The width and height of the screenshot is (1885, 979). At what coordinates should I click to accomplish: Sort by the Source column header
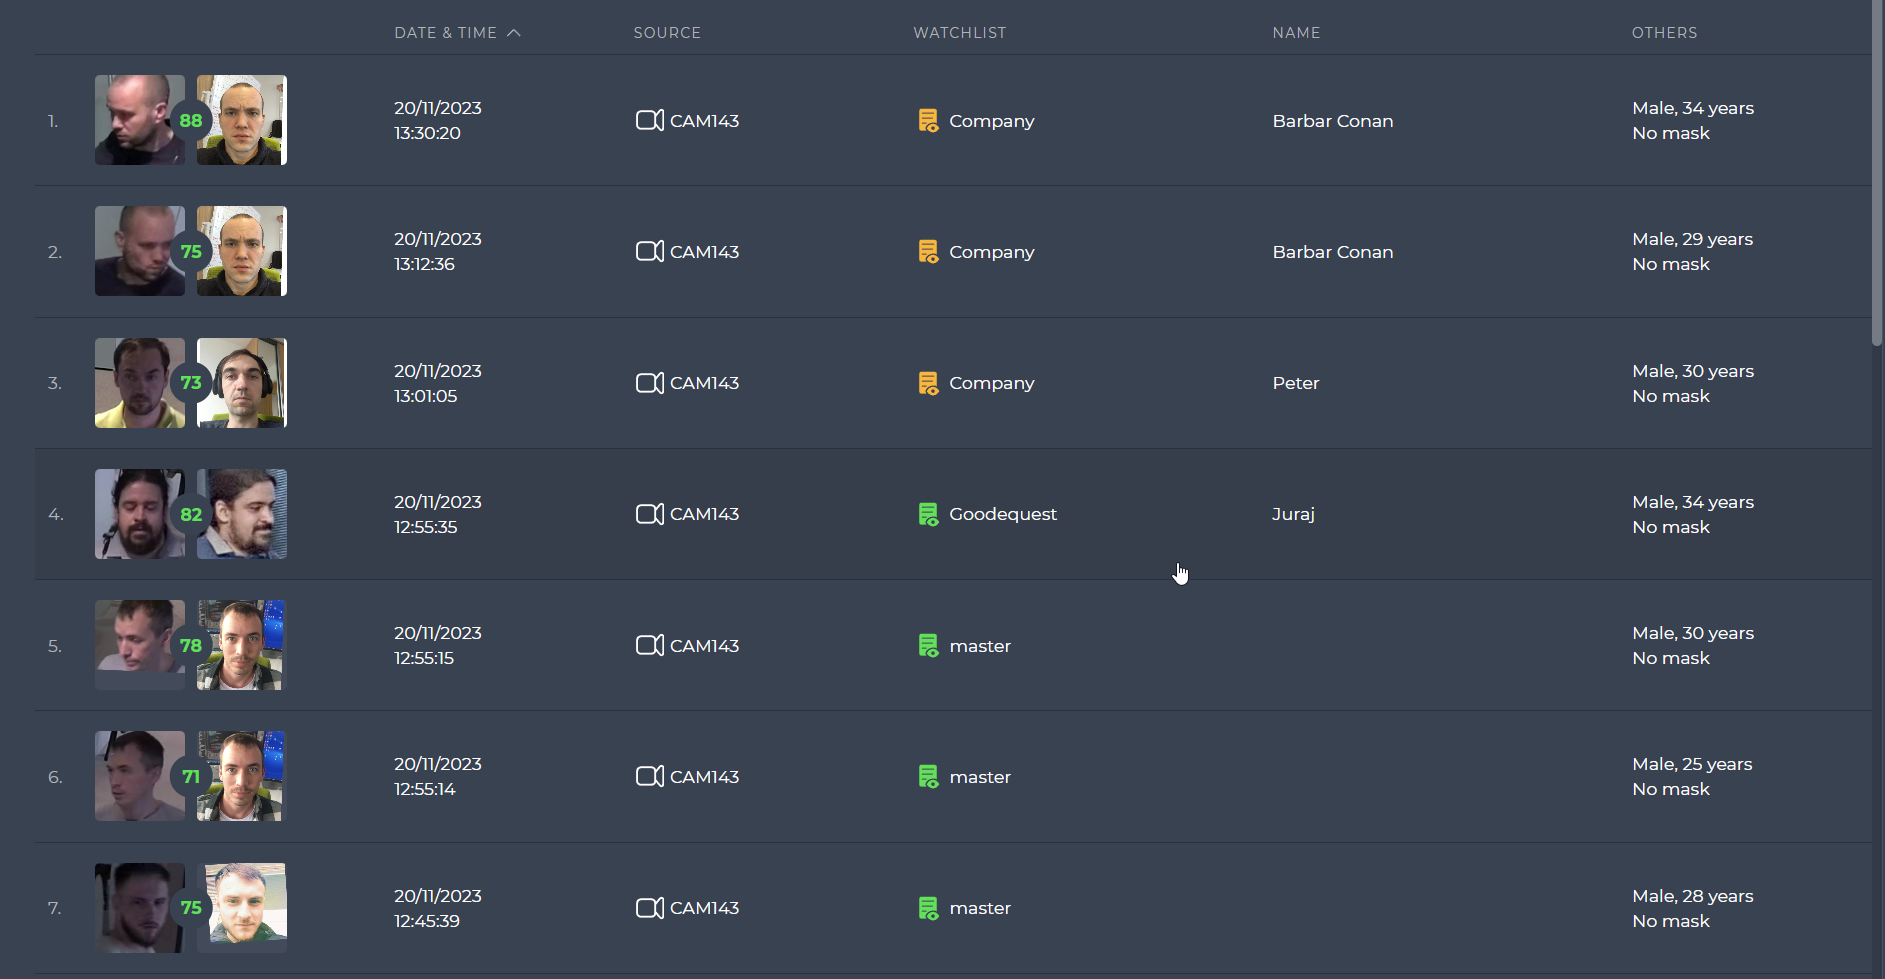[667, 33]
